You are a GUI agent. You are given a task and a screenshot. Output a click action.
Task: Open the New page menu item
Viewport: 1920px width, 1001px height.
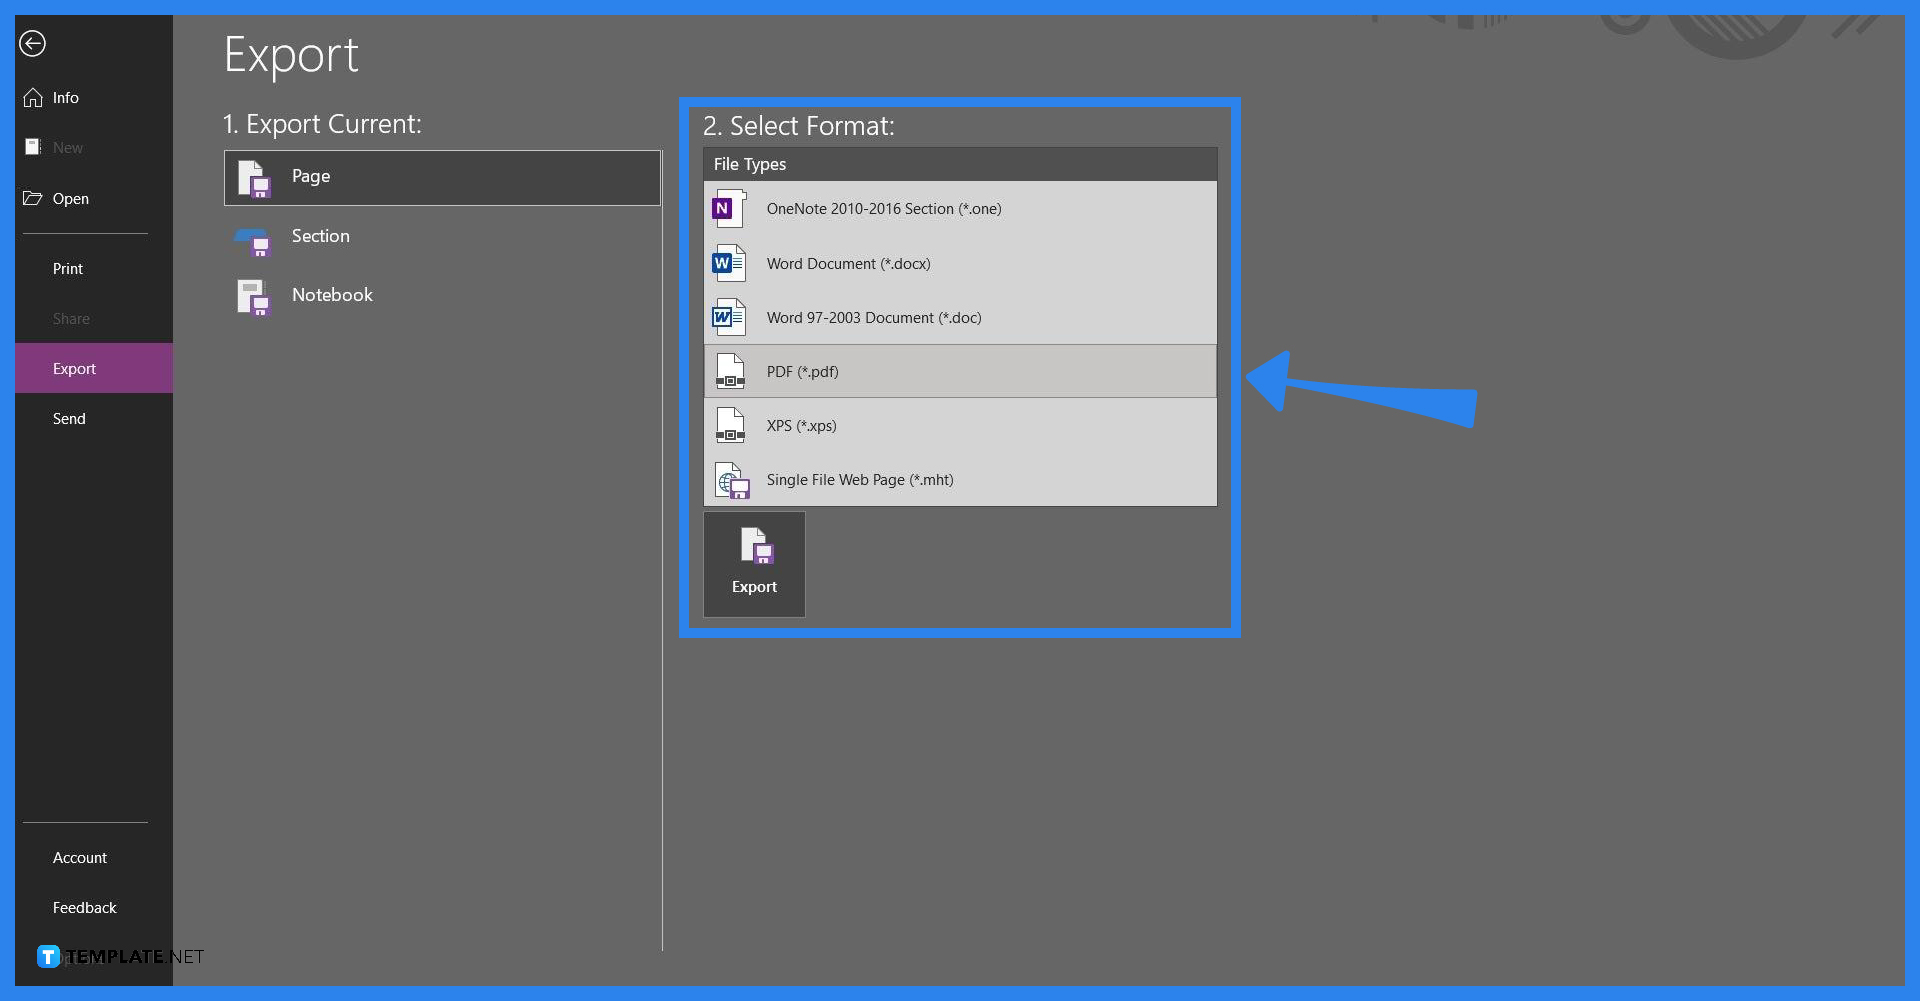tap(68, 147)
